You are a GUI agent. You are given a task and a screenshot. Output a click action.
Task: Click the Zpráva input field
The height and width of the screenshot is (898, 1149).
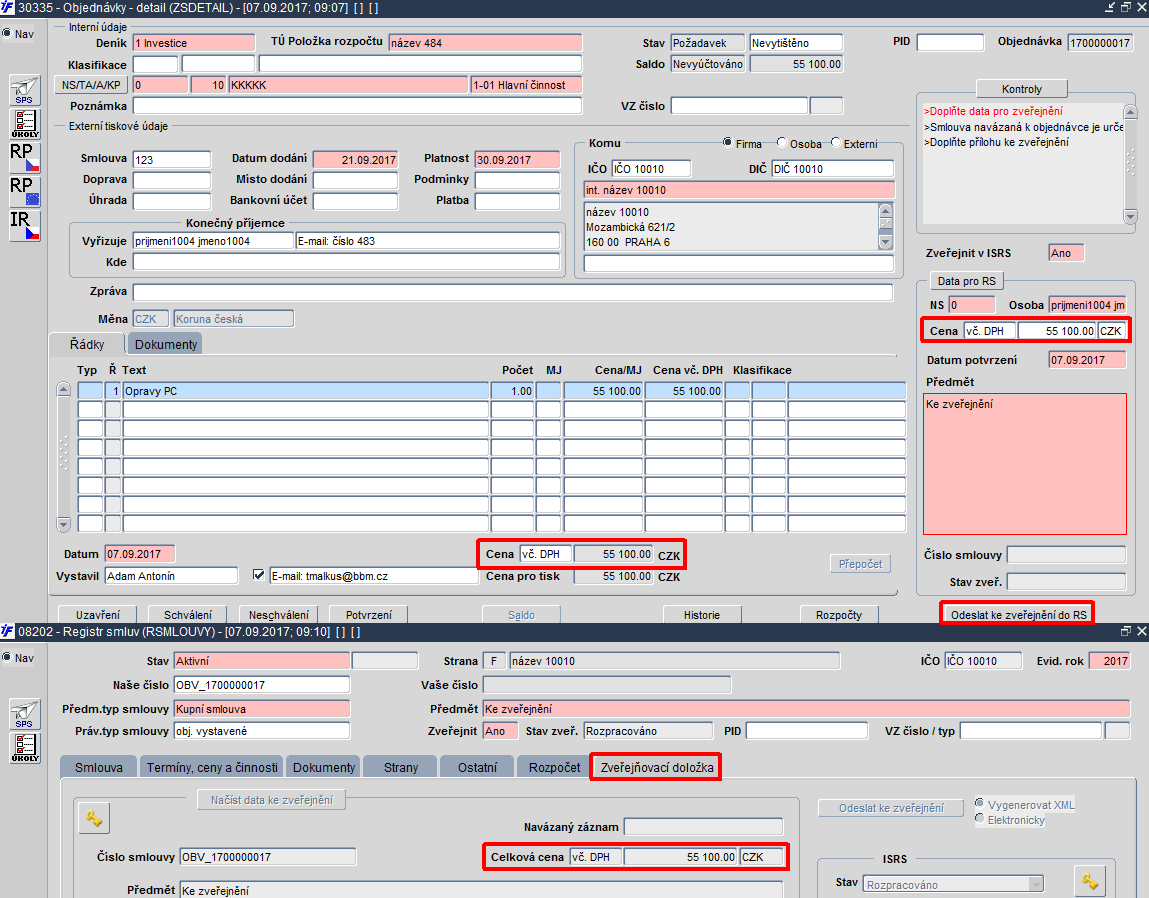click(512, 292)
